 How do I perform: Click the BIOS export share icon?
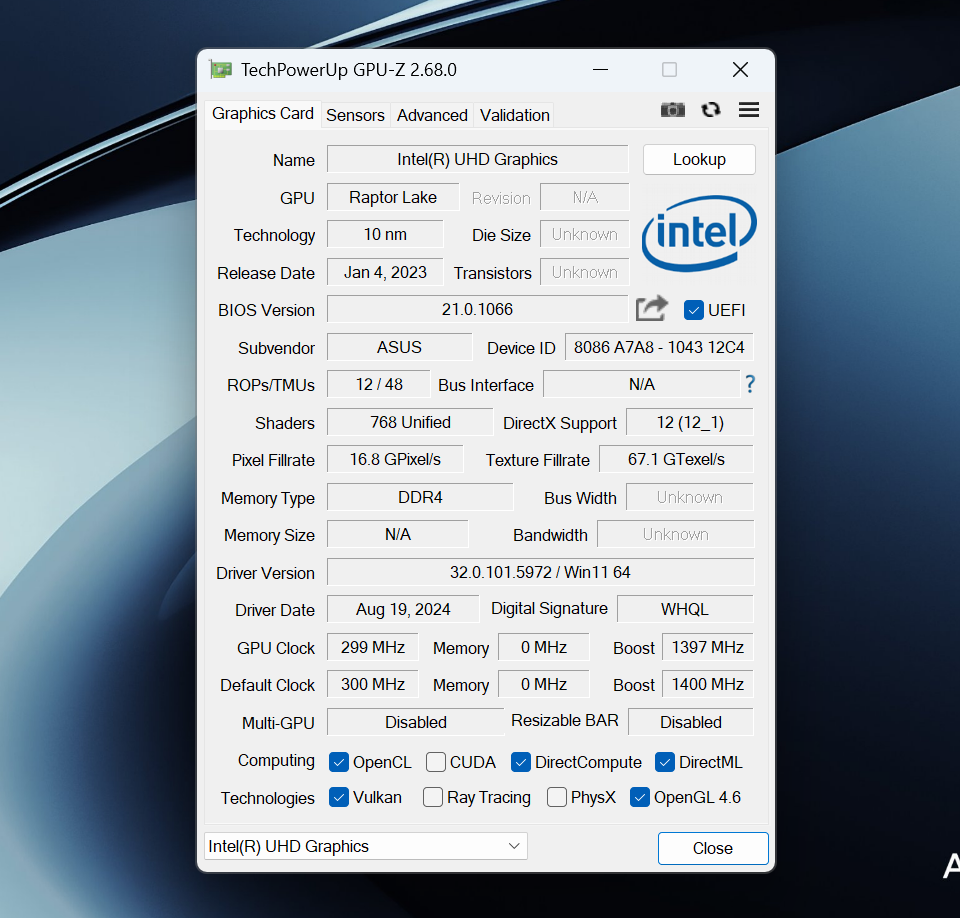(x=651, y=309)
